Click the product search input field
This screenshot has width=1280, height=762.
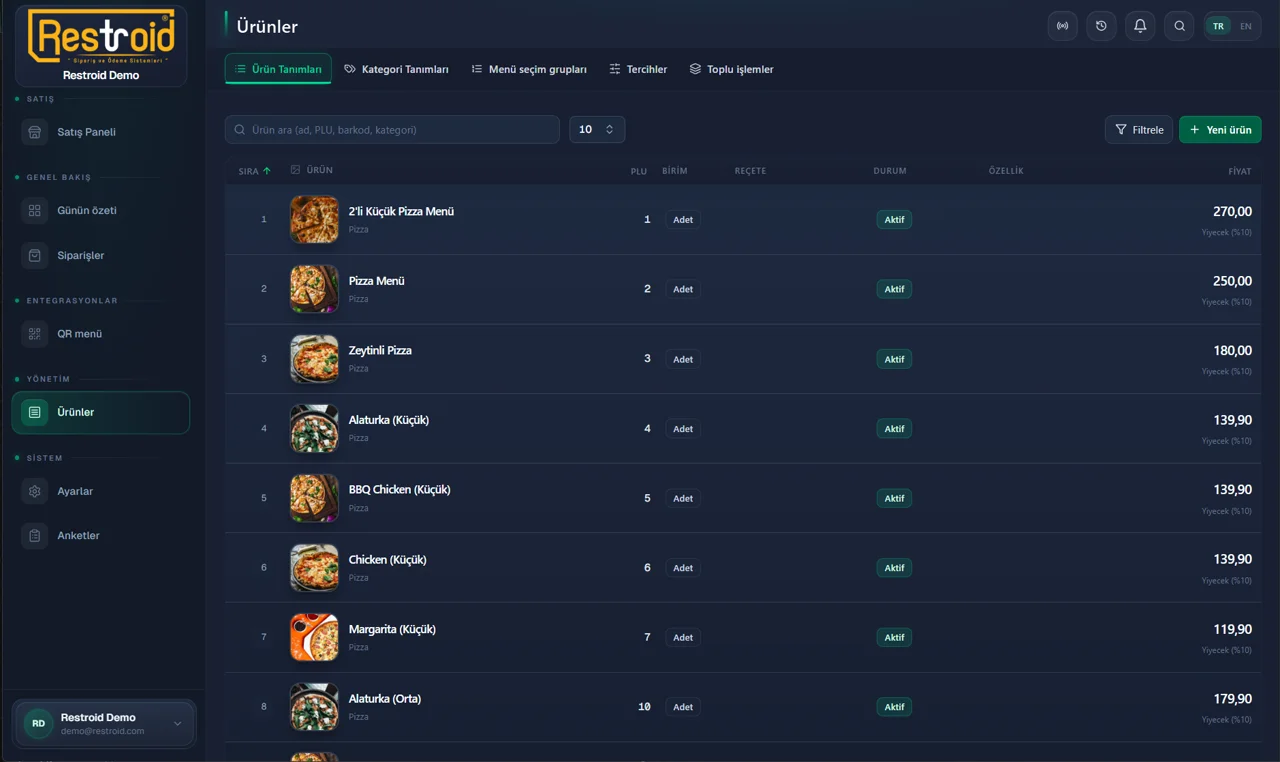392,129
